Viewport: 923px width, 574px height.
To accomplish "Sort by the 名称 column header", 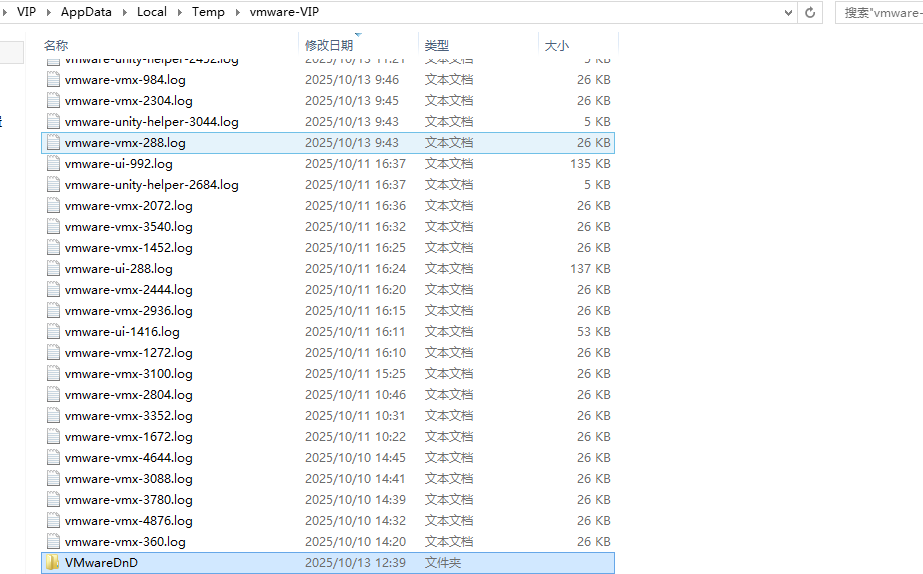I will [x=56, y=45].
